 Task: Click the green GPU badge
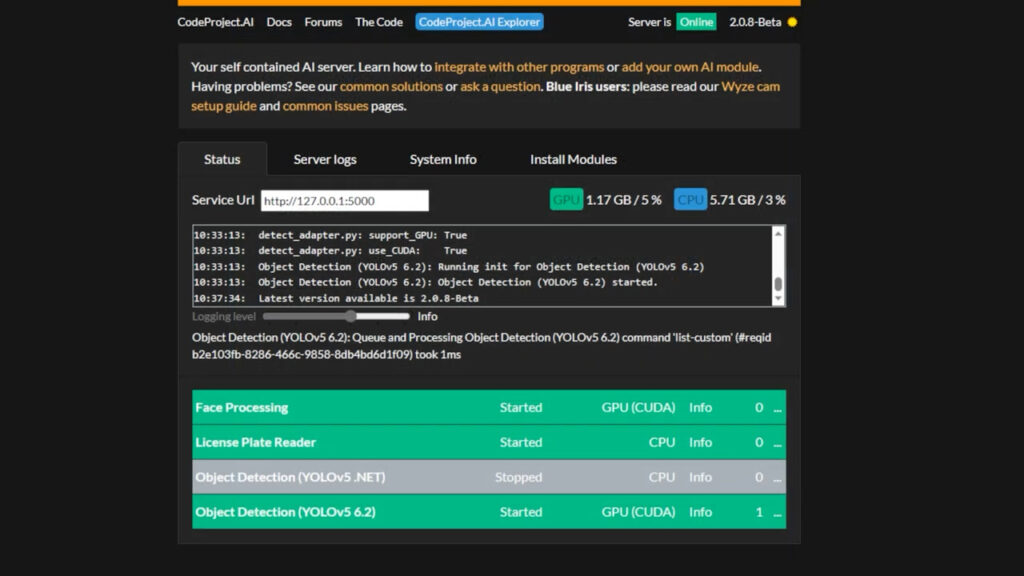click(566, 199)
